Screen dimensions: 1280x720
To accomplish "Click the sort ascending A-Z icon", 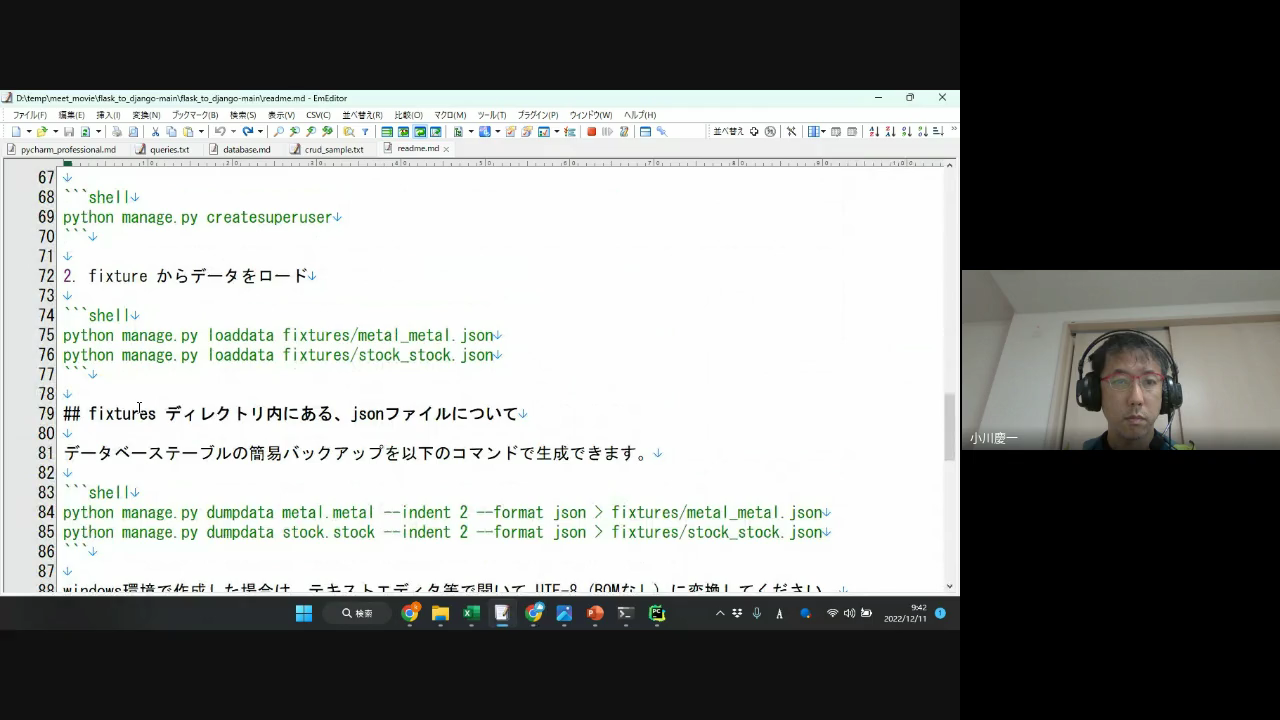I will click(x=874, y=132).
